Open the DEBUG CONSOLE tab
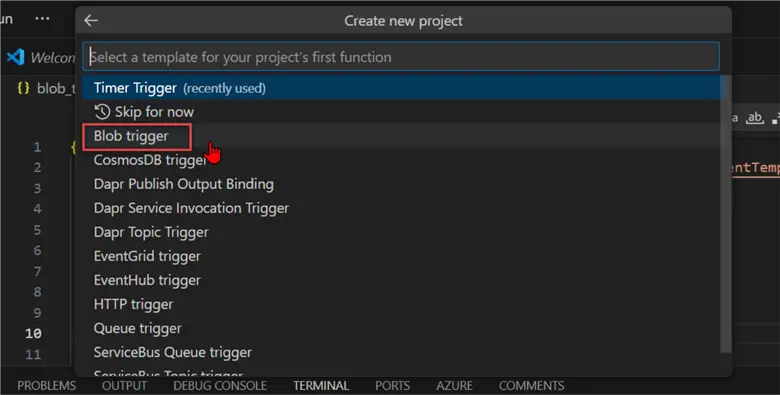The image size is (780, 395). tap(220, 386)
